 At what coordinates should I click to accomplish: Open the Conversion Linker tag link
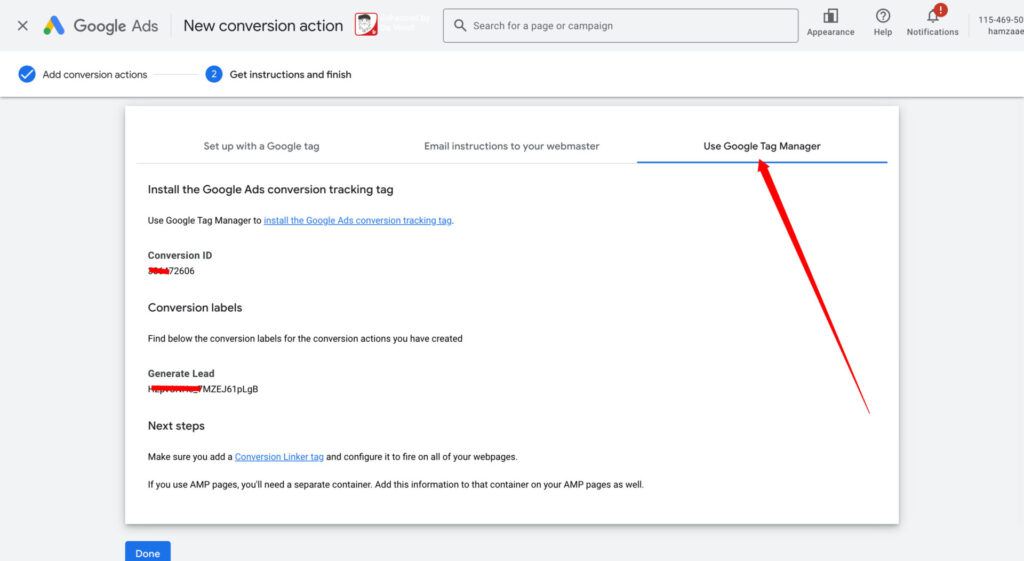[x=279, y=457]
